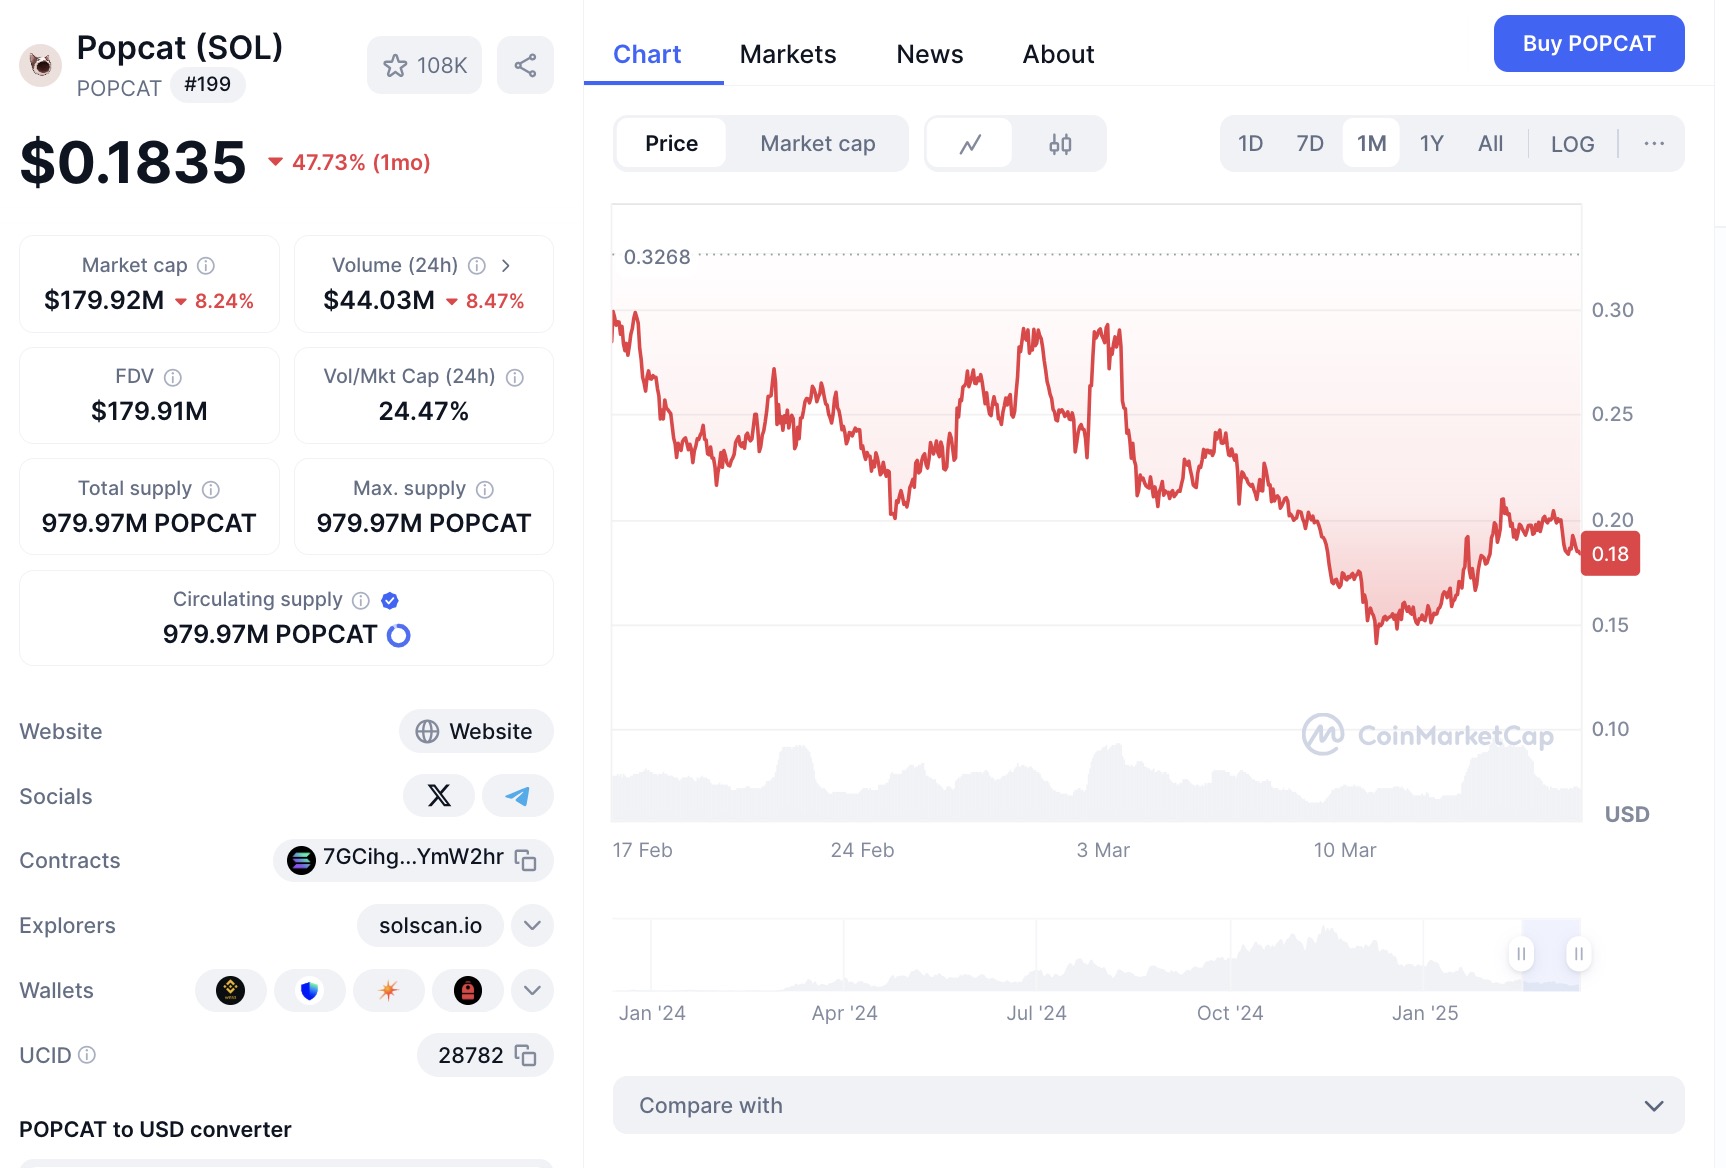Click the $44.03M volume value

click(x=379, y=300)
